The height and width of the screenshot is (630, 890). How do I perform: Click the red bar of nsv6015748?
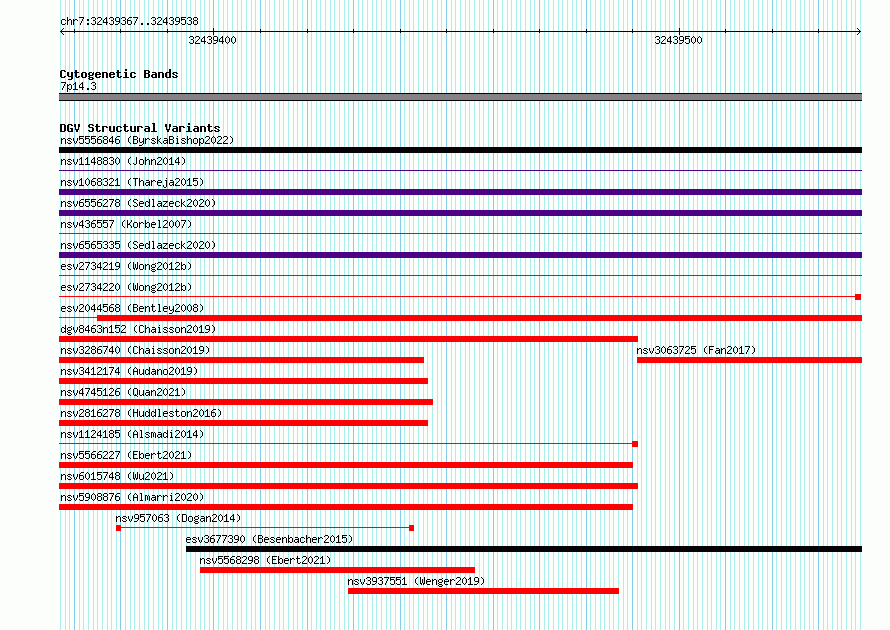(349, 486)
